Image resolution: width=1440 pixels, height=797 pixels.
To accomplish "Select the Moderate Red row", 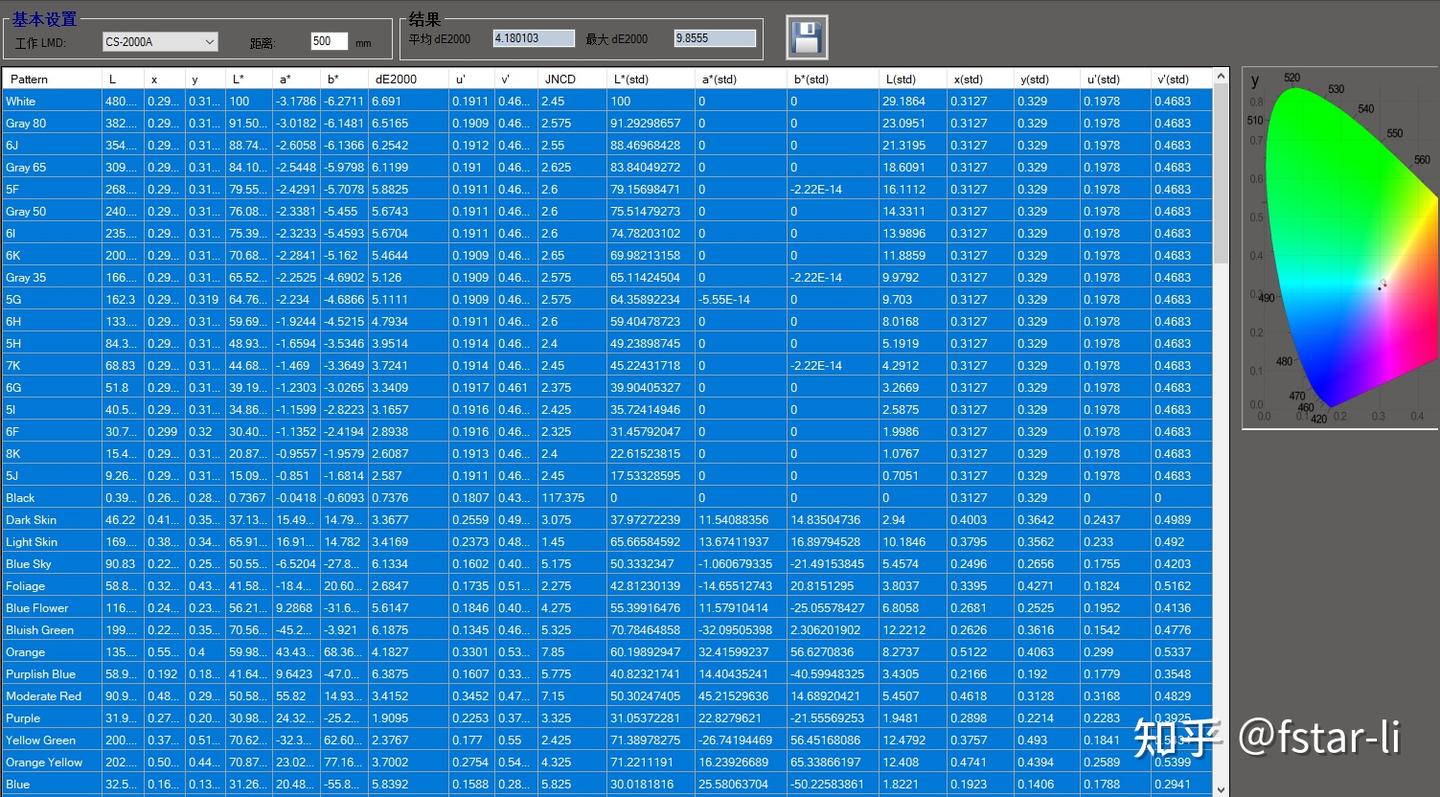I will click(608, 696).
